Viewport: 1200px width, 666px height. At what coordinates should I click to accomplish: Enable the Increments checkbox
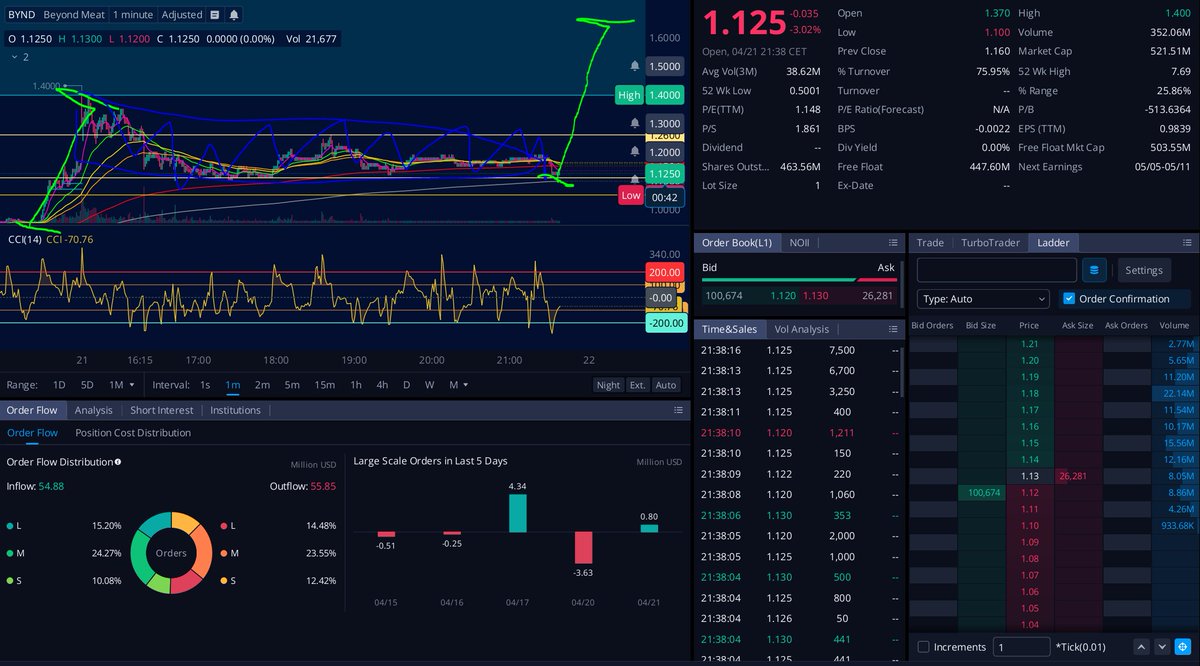coord(924,647)
